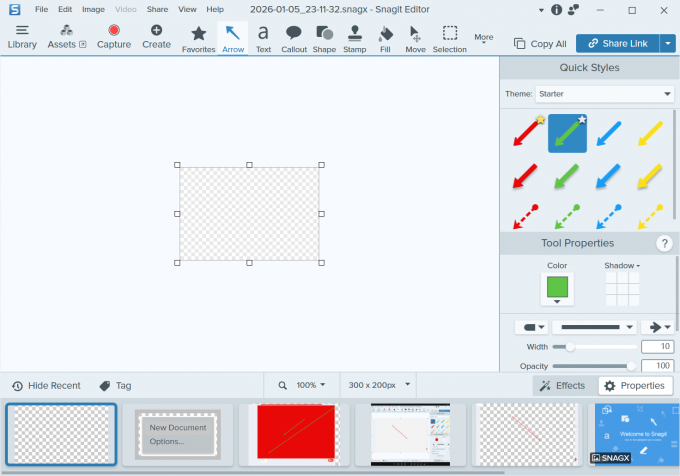Select the New Document Options thumbnail
Screen dimensions: 680x476
point(178,435)
